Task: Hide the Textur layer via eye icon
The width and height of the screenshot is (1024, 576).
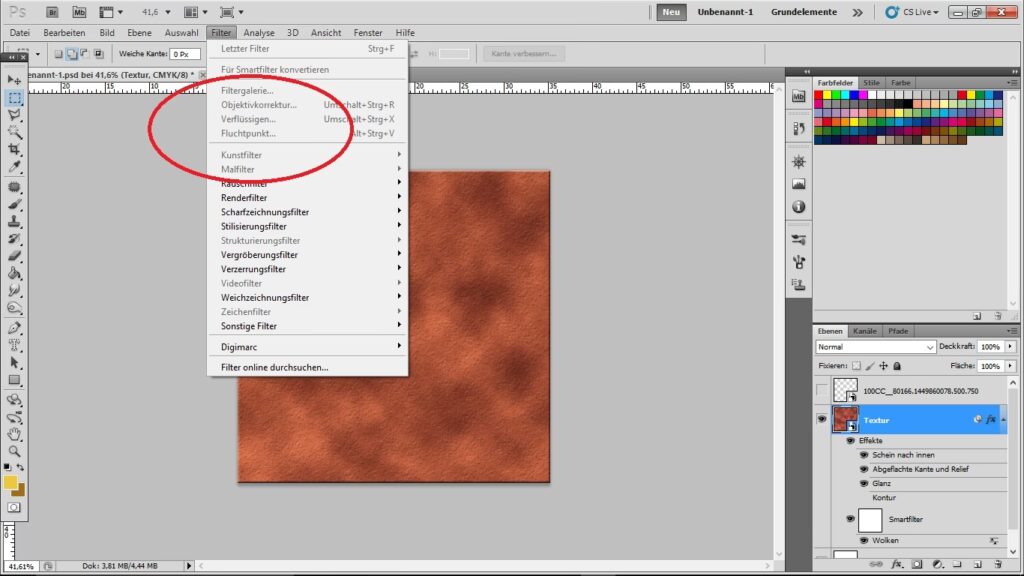Action: pos(822,420)
